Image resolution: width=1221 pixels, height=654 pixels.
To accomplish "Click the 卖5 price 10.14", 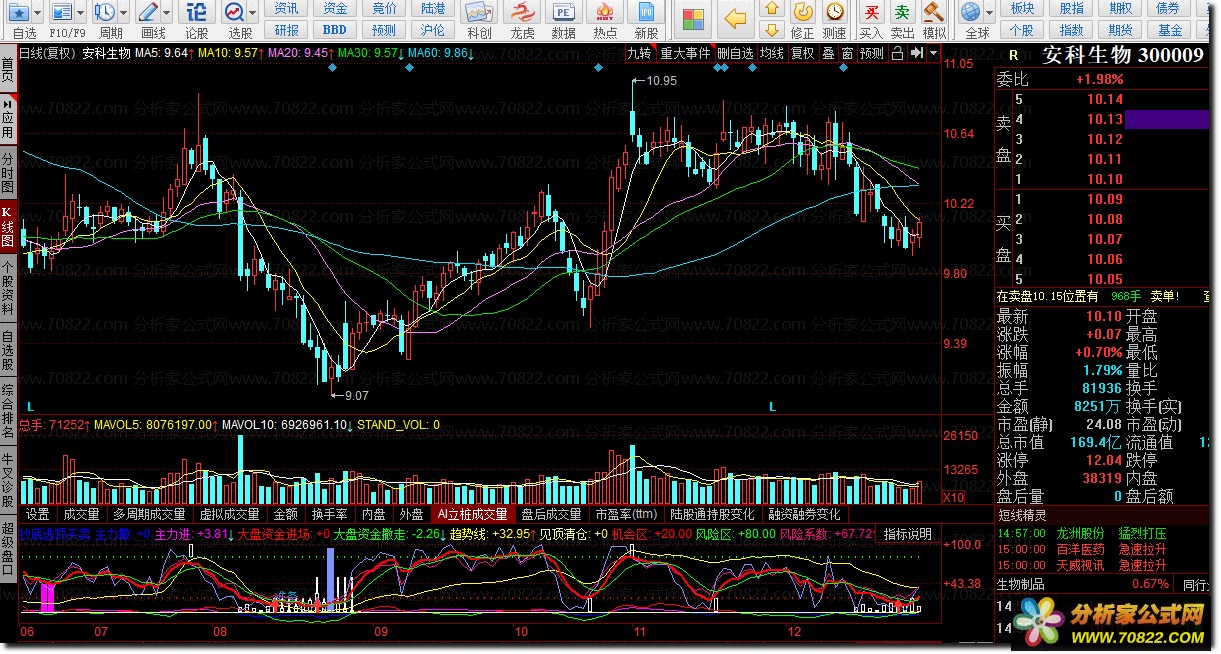I will 1105,99.
